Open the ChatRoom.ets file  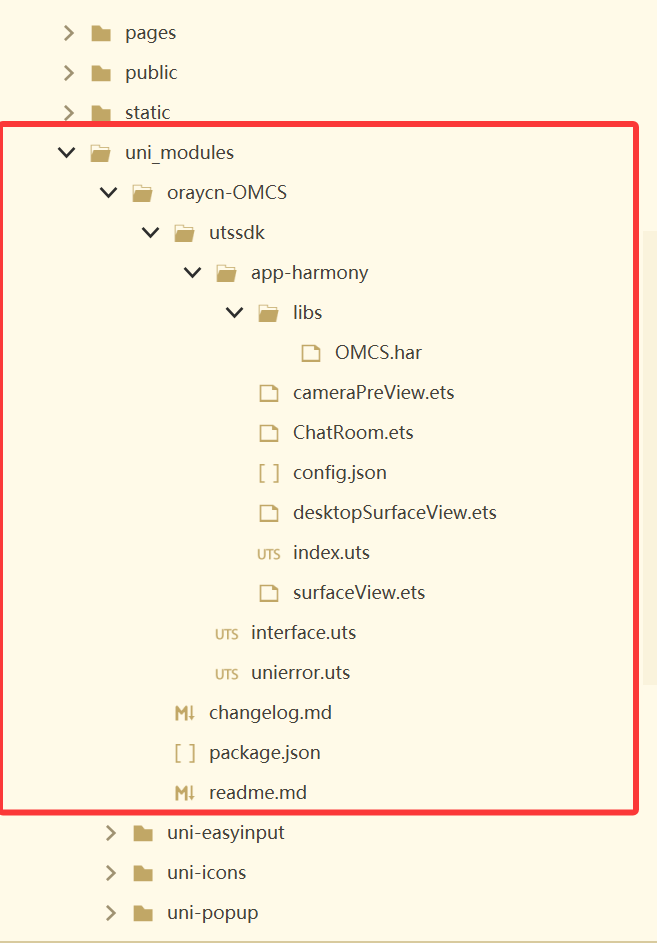[x=353, y=433]
